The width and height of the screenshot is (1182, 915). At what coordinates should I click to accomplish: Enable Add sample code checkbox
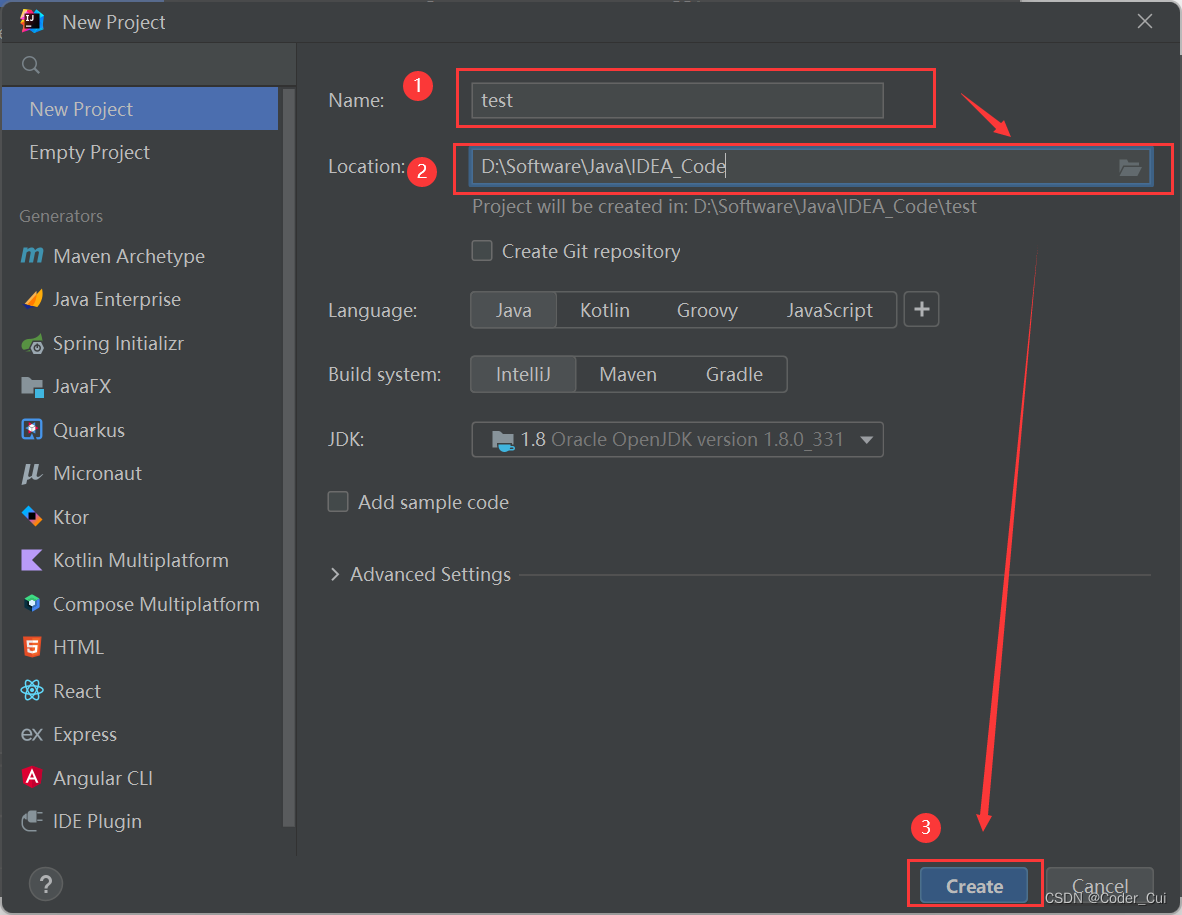[x=338, y=502]
